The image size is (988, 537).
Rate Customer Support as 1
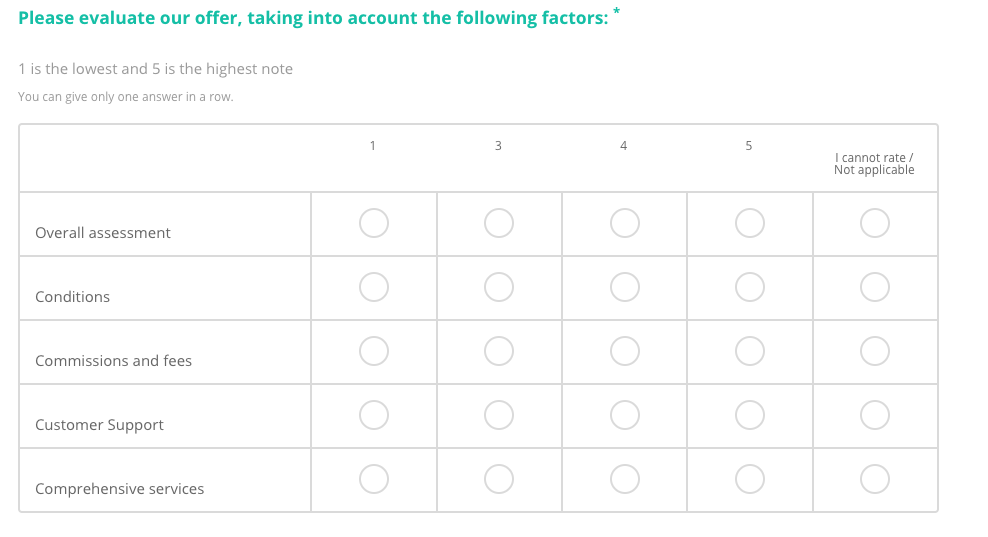(x=374, y=415)
